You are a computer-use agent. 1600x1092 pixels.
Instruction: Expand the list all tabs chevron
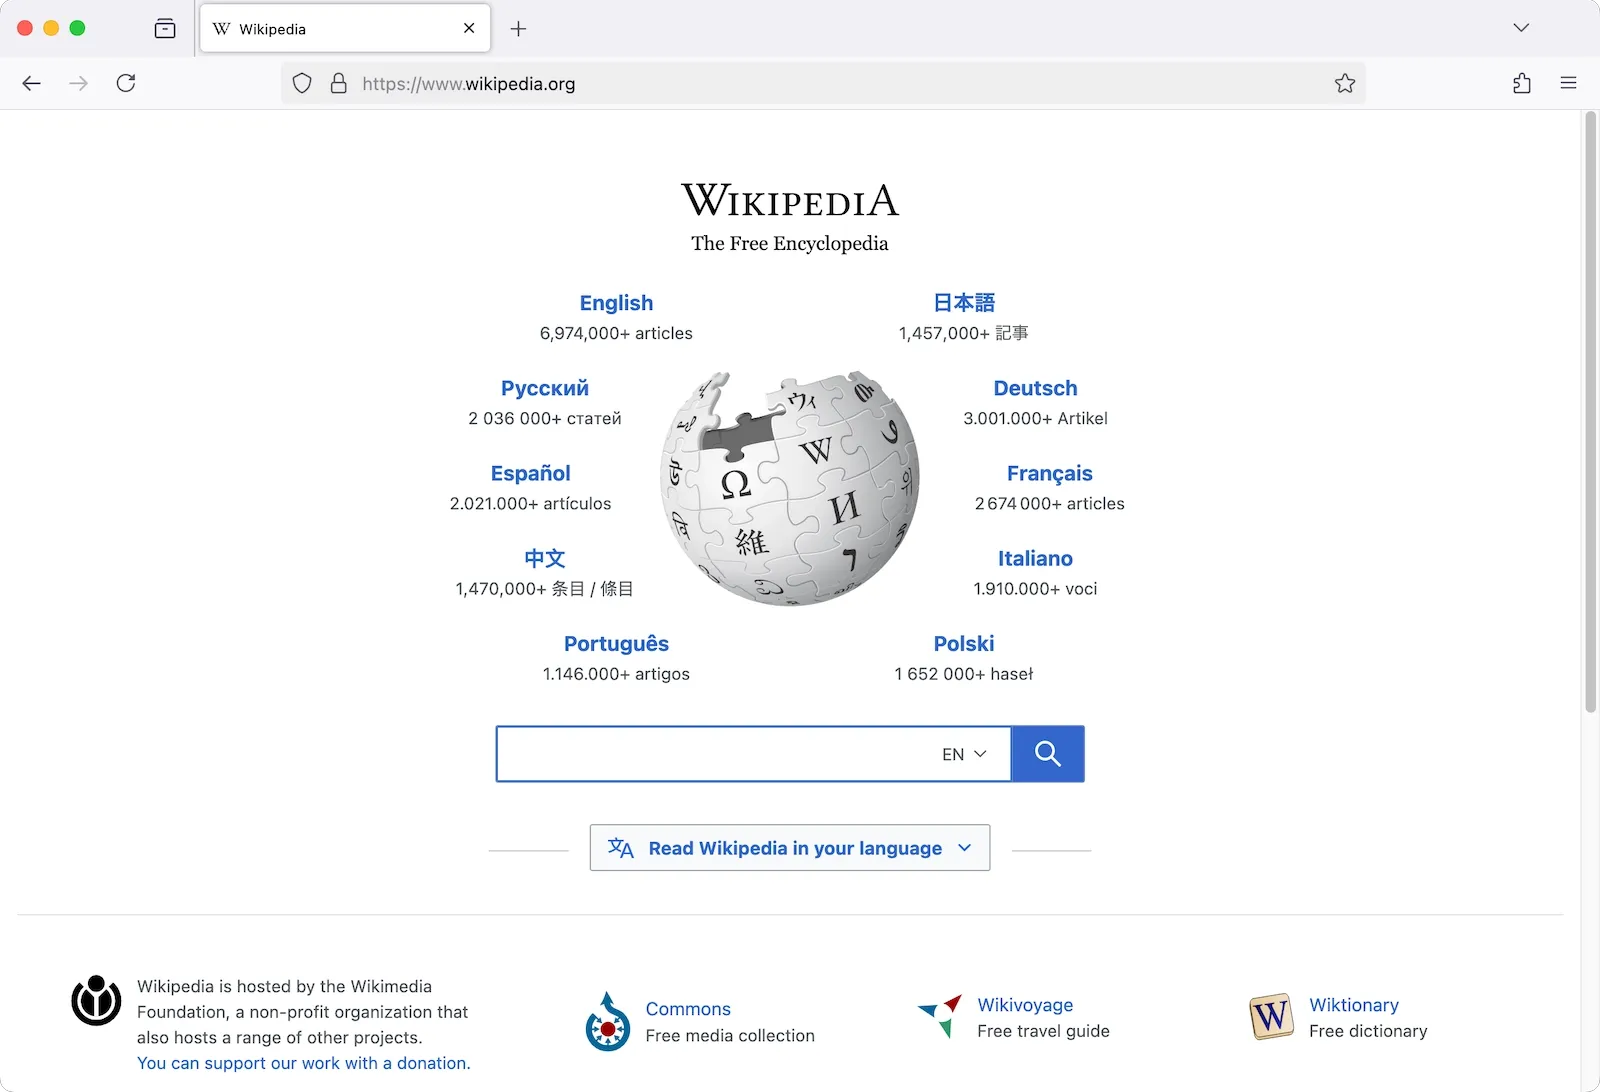point(1521,28)
